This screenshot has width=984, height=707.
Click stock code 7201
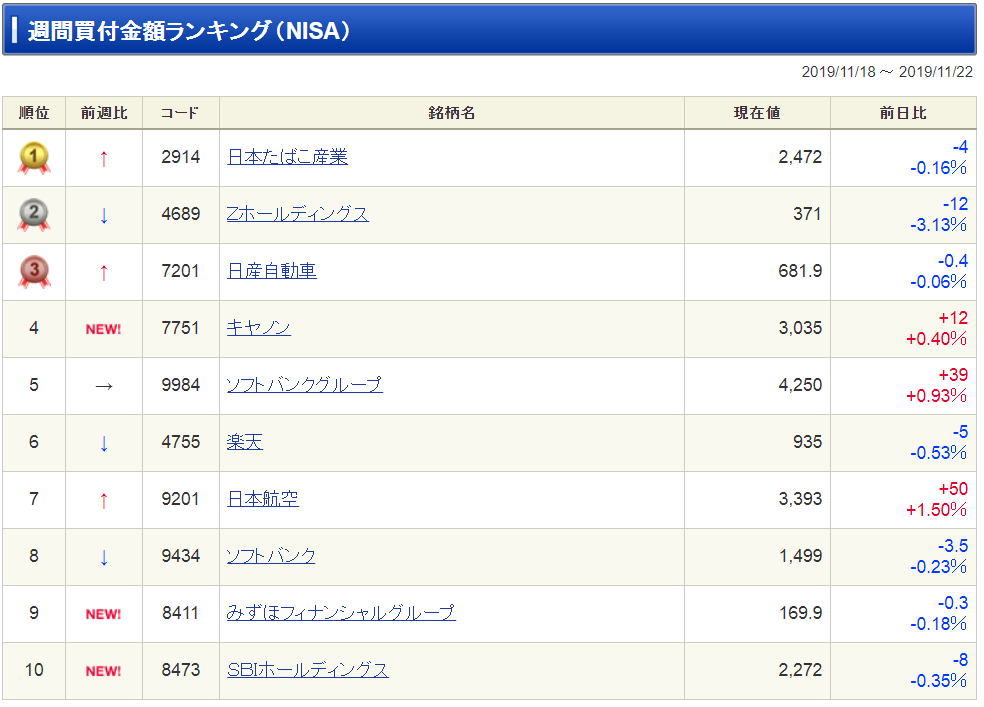[x=181, y=271]
